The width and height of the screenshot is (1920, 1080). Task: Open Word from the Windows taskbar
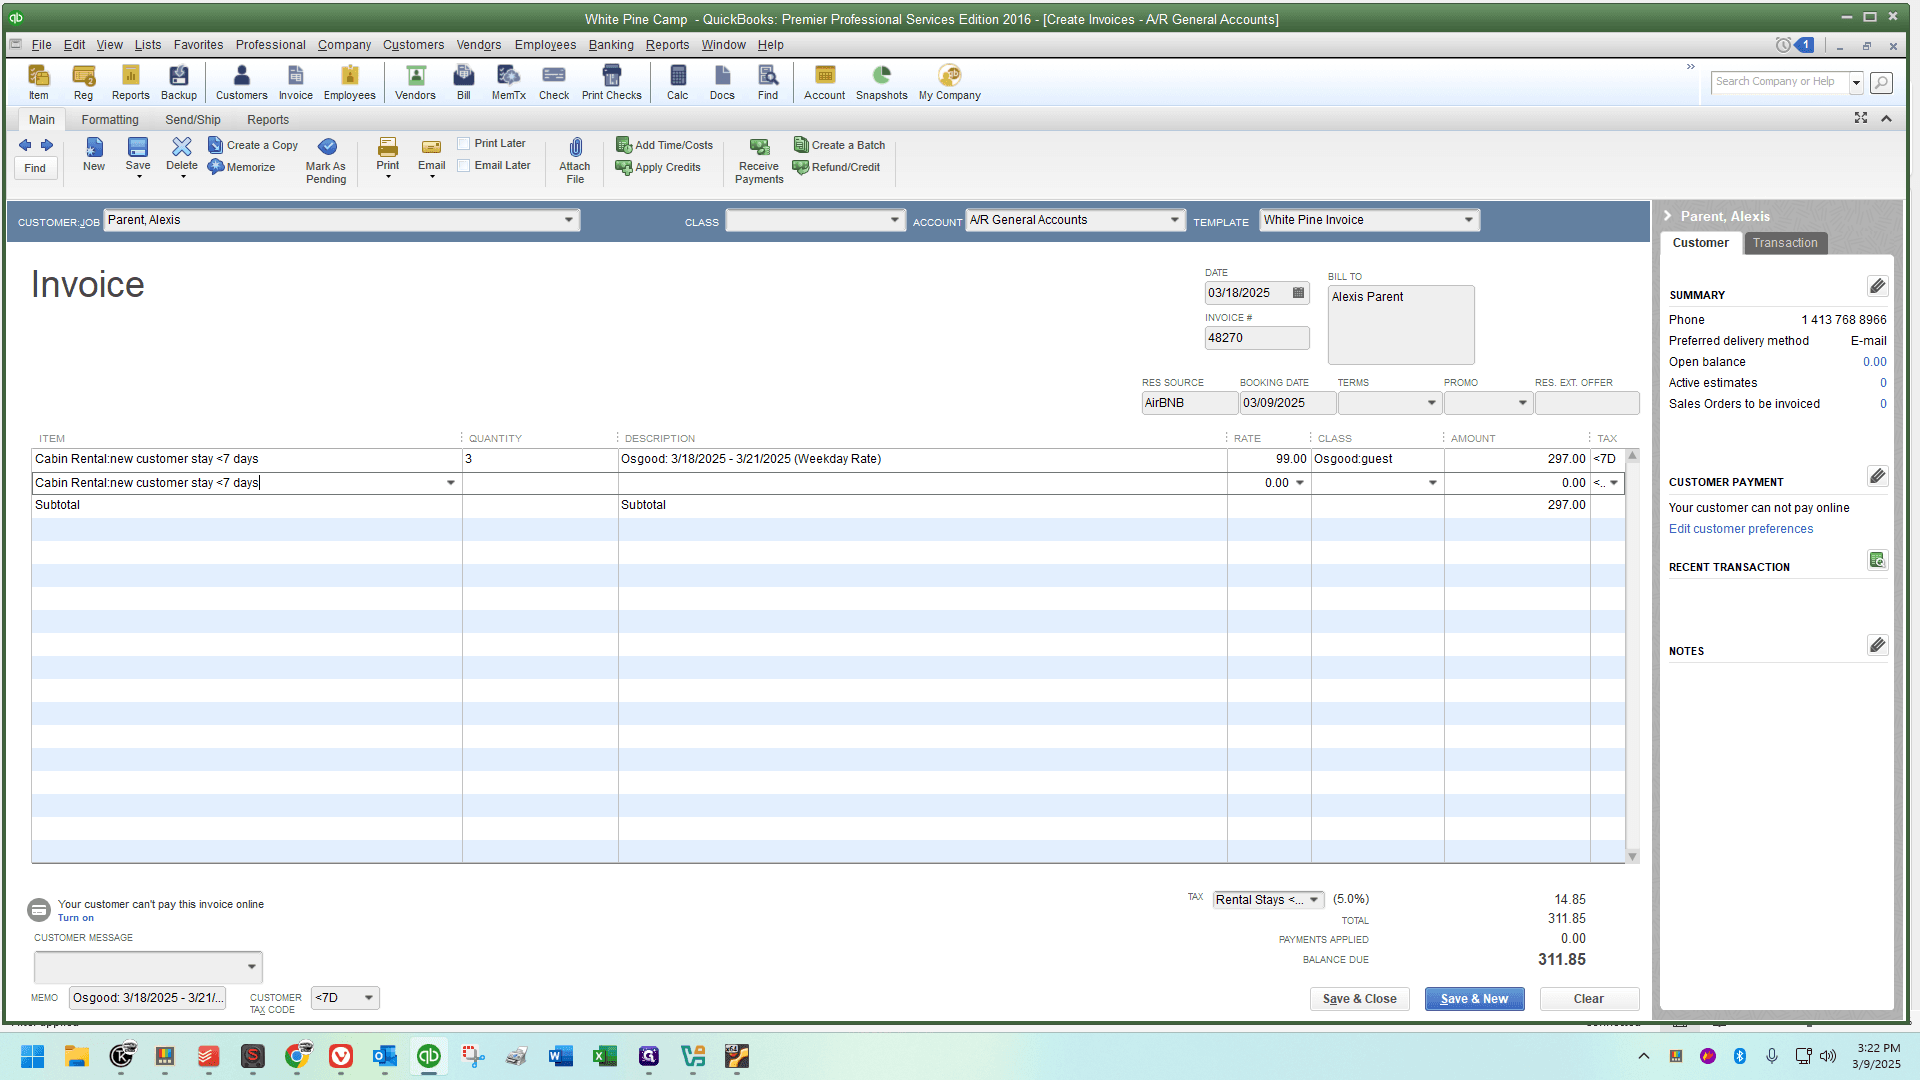click(x=560, y=1056)
